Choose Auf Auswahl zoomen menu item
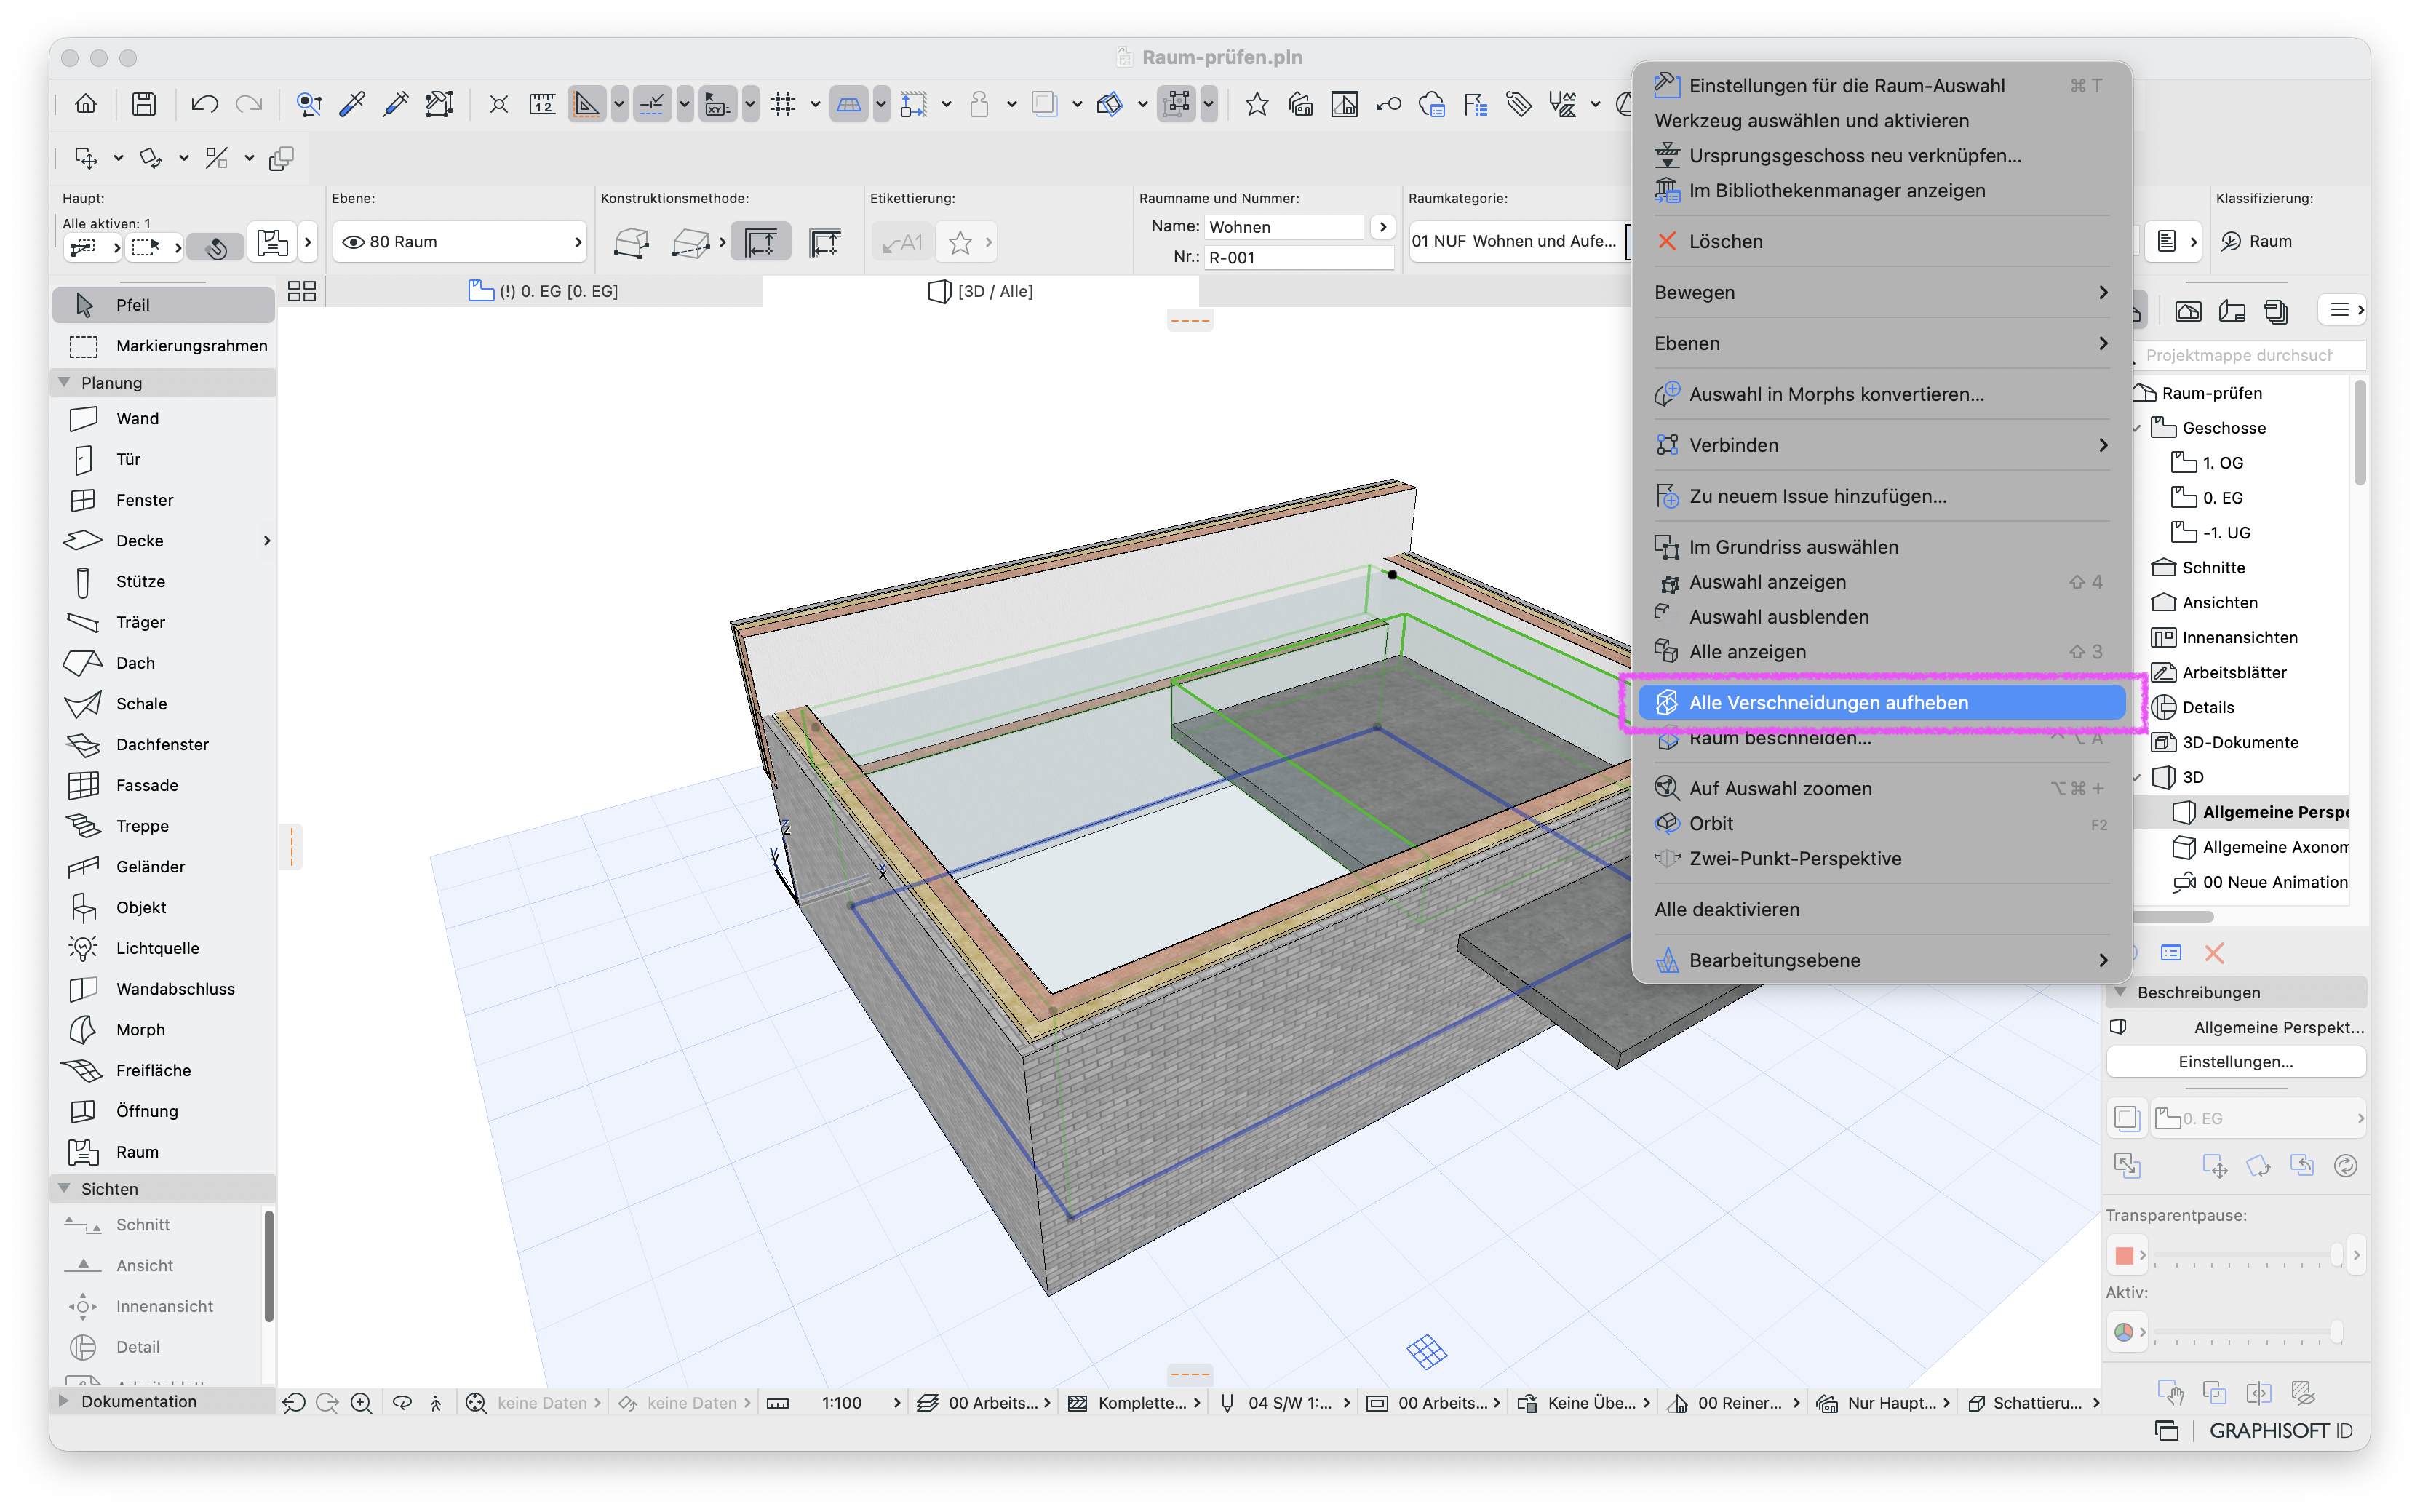This screenshot has width=2420, height=1512. (x=1881, y=789)
